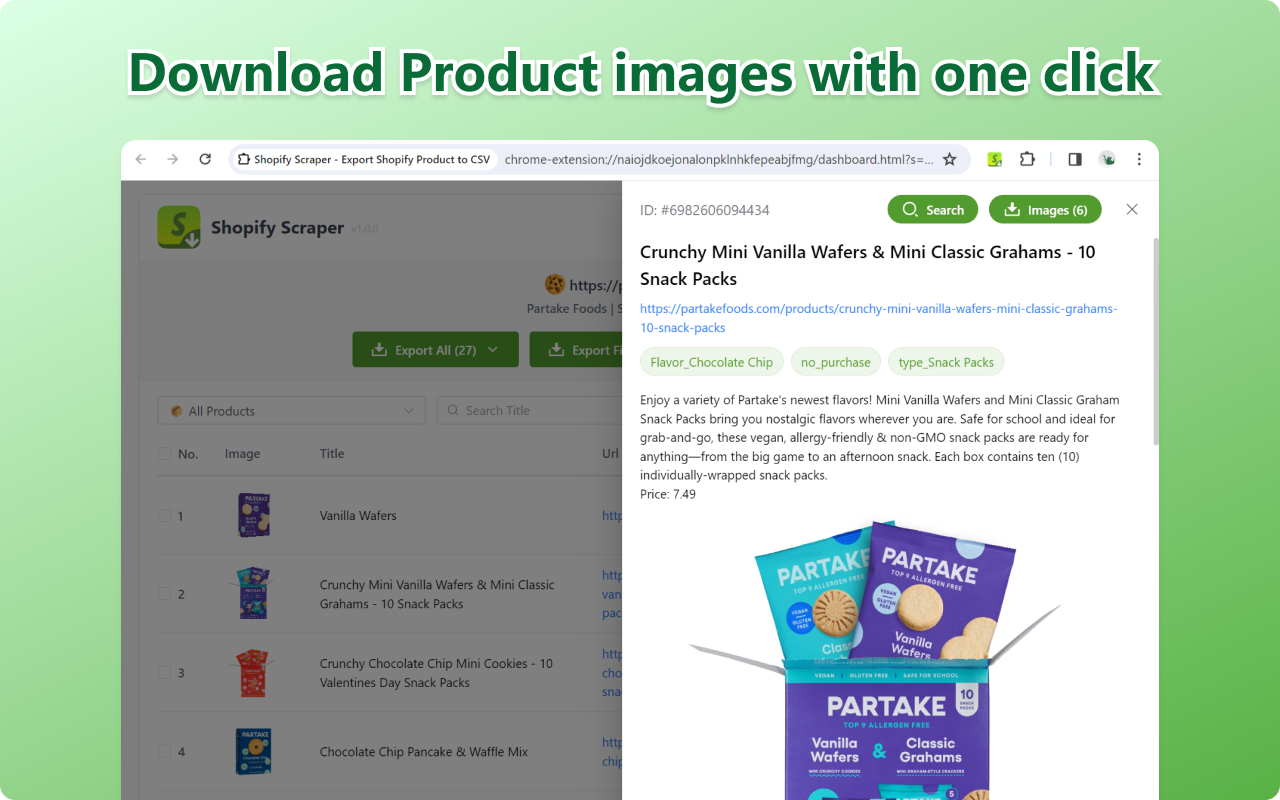Open the Valentines Day Snack Packs thumbnail
The image size is (1280, 800).
click(x=254, y=673)
